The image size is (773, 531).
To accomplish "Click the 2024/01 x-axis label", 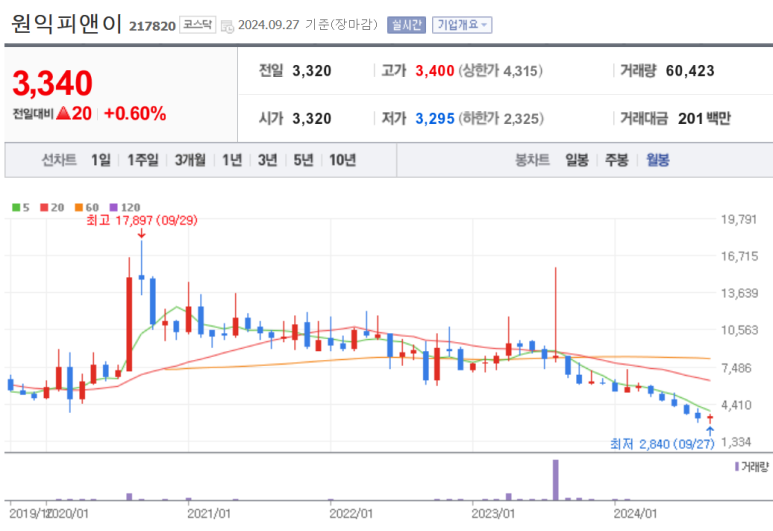I will 635,514.
